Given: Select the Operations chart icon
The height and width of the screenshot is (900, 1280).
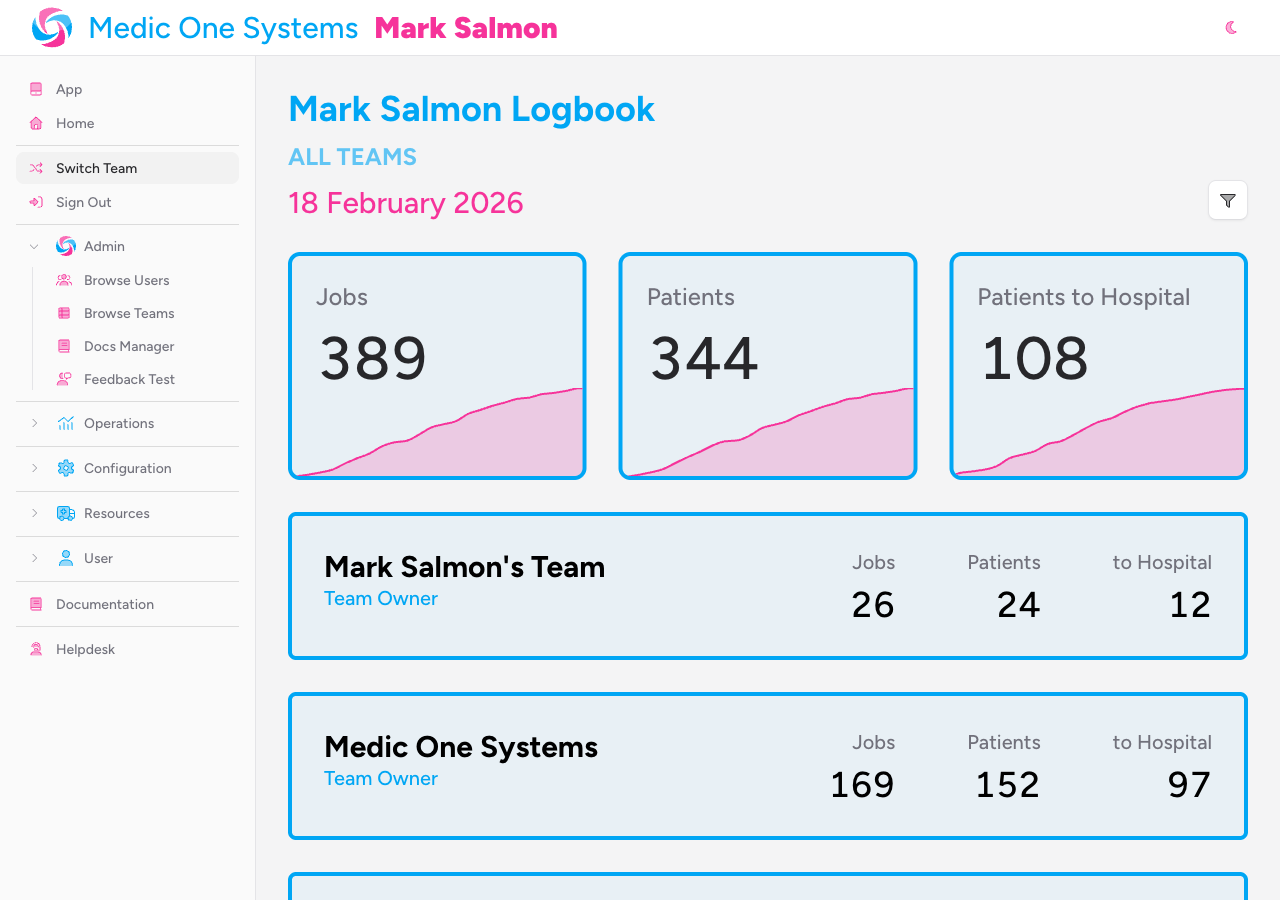Looking at the screenshot, I should pyautogui.click(x=64, y=423).
